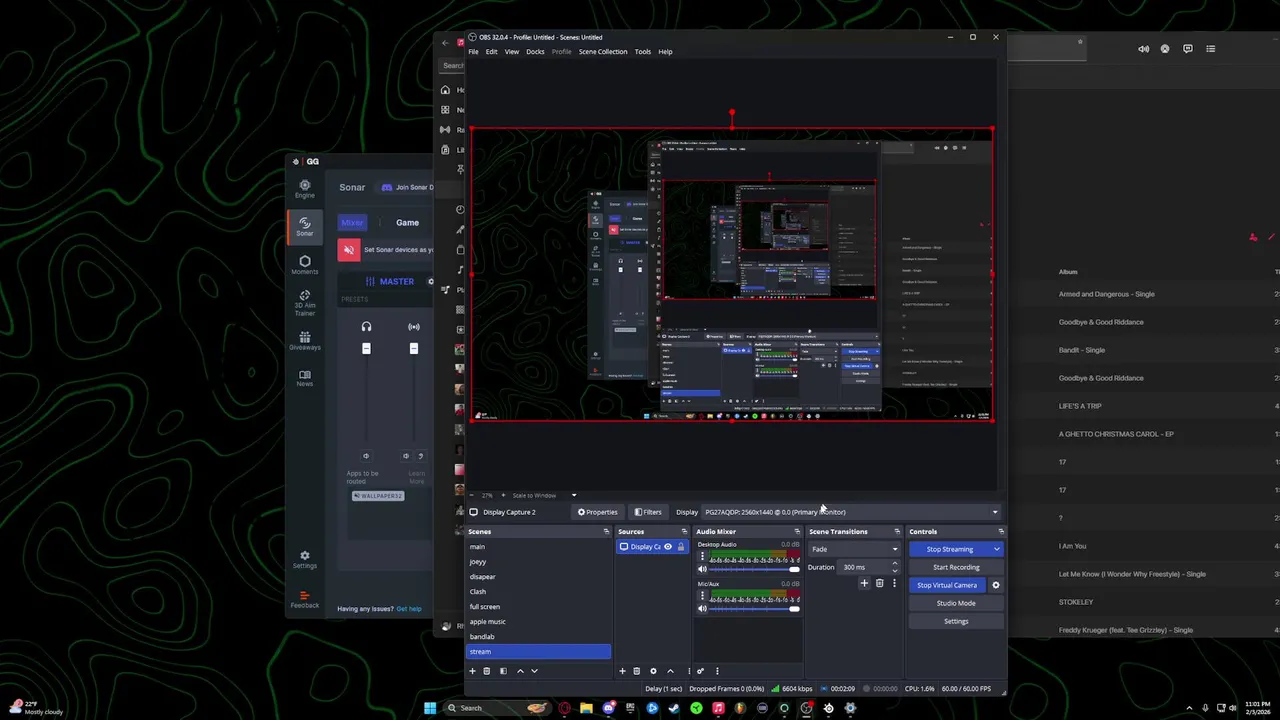Open Settings in the SteelSeries GG sidebar

[305, 560]
